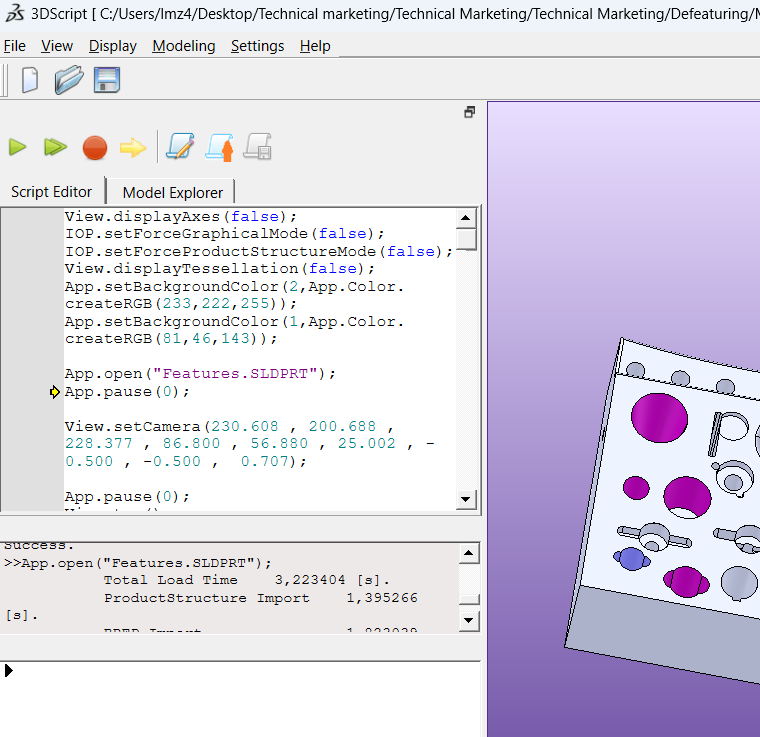
Task: Click the grayed-out save script icon
Action: 258,147
